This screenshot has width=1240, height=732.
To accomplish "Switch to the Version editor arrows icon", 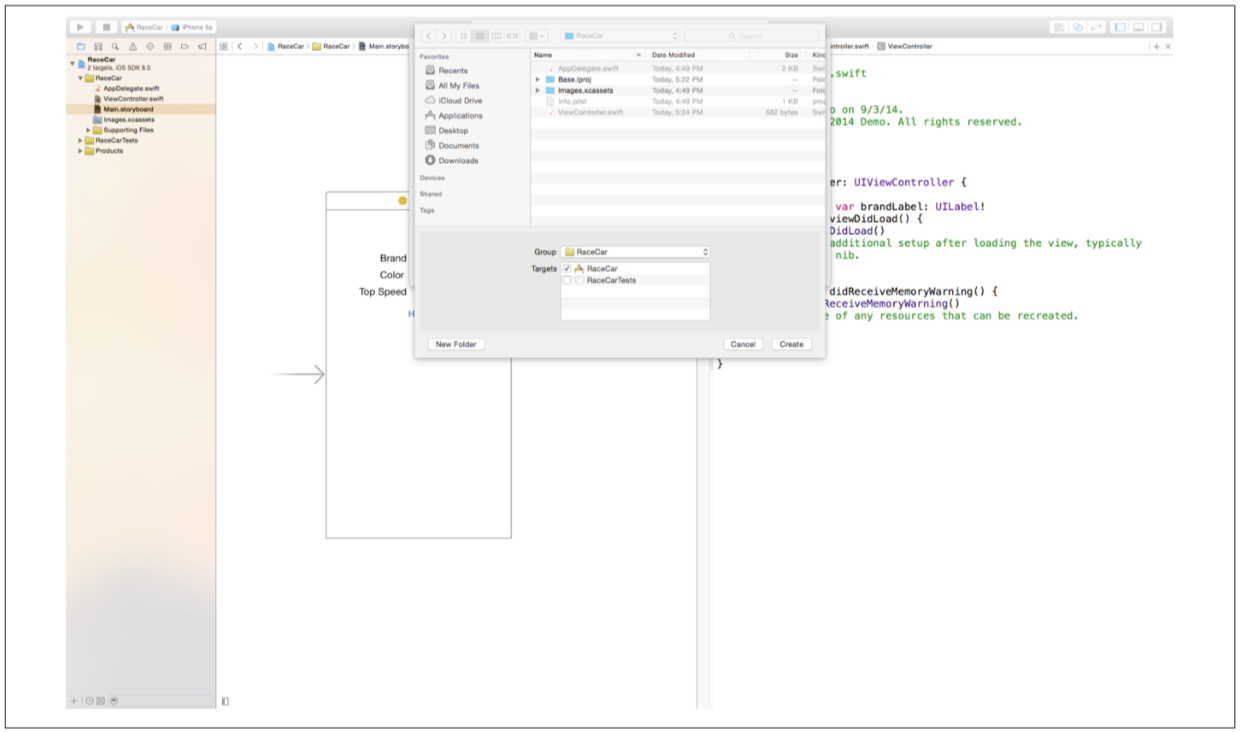I will [1096, 27].
